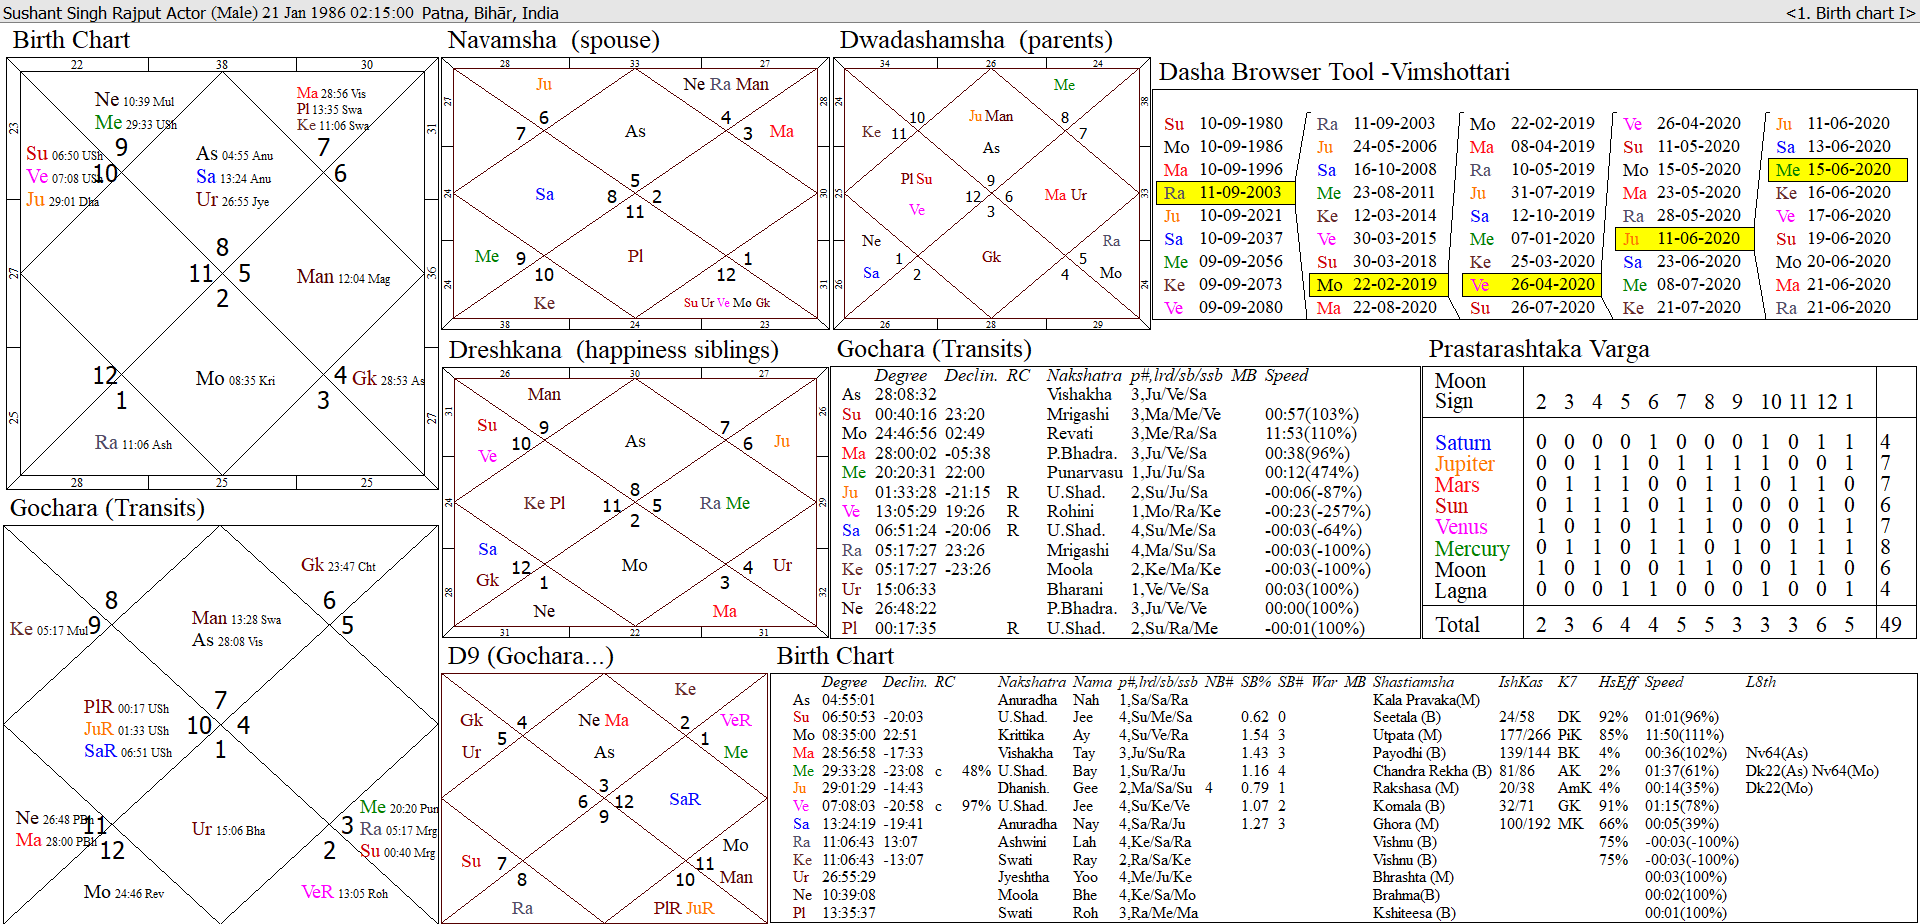Select the Saturn row label in Prastarashtaka Varga
This screenshot has height=924, width=1920.
pyautogui.click(x=1463, y=443)
